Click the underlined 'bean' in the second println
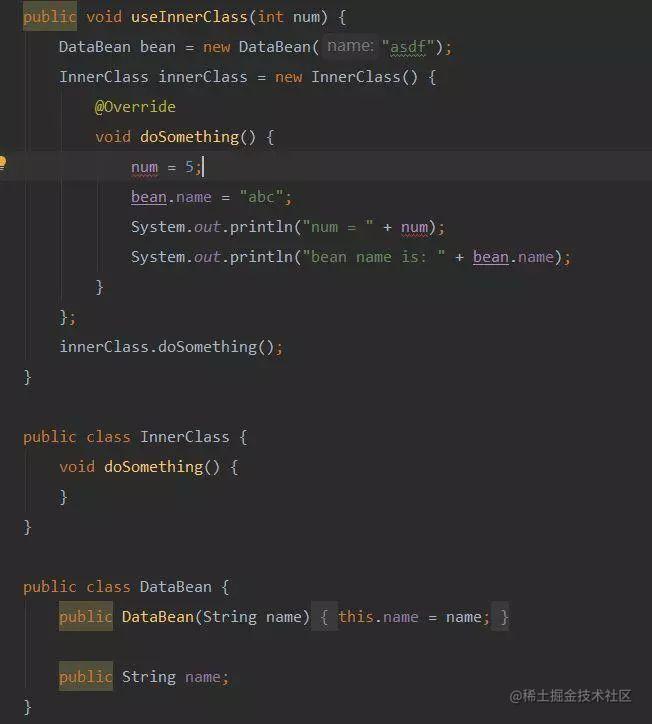652x724 pixels. coord(491,257)
